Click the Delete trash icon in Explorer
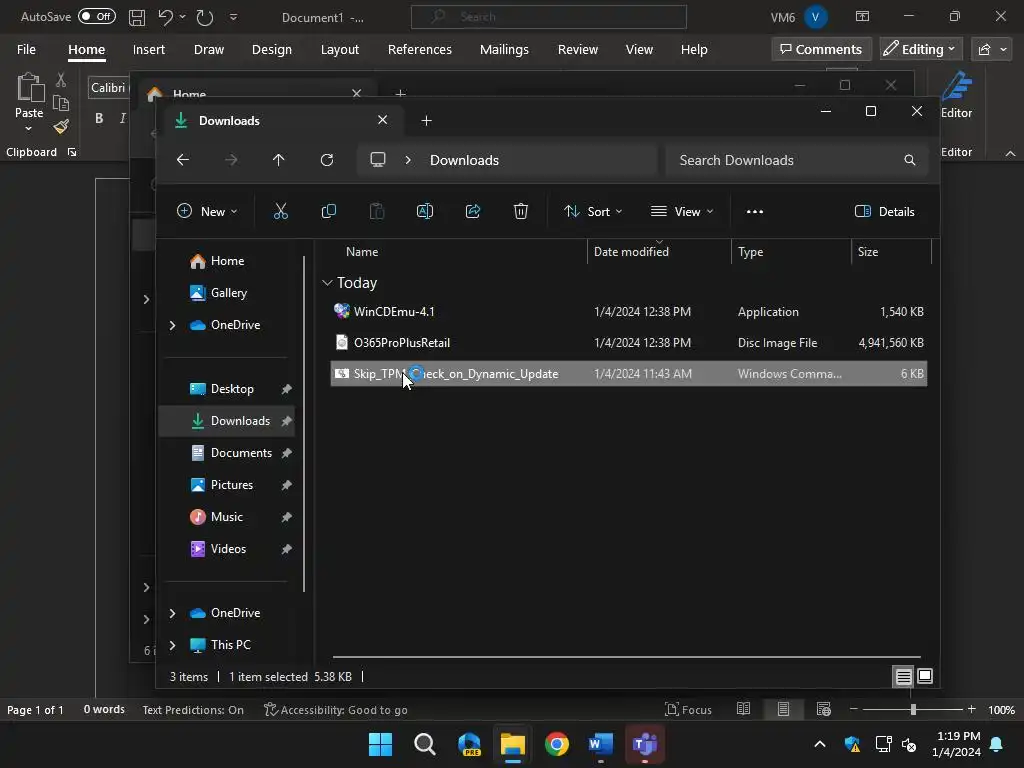Image resolution: width=1024 pixels, height=768 pixels. click(x=520, y=212)
